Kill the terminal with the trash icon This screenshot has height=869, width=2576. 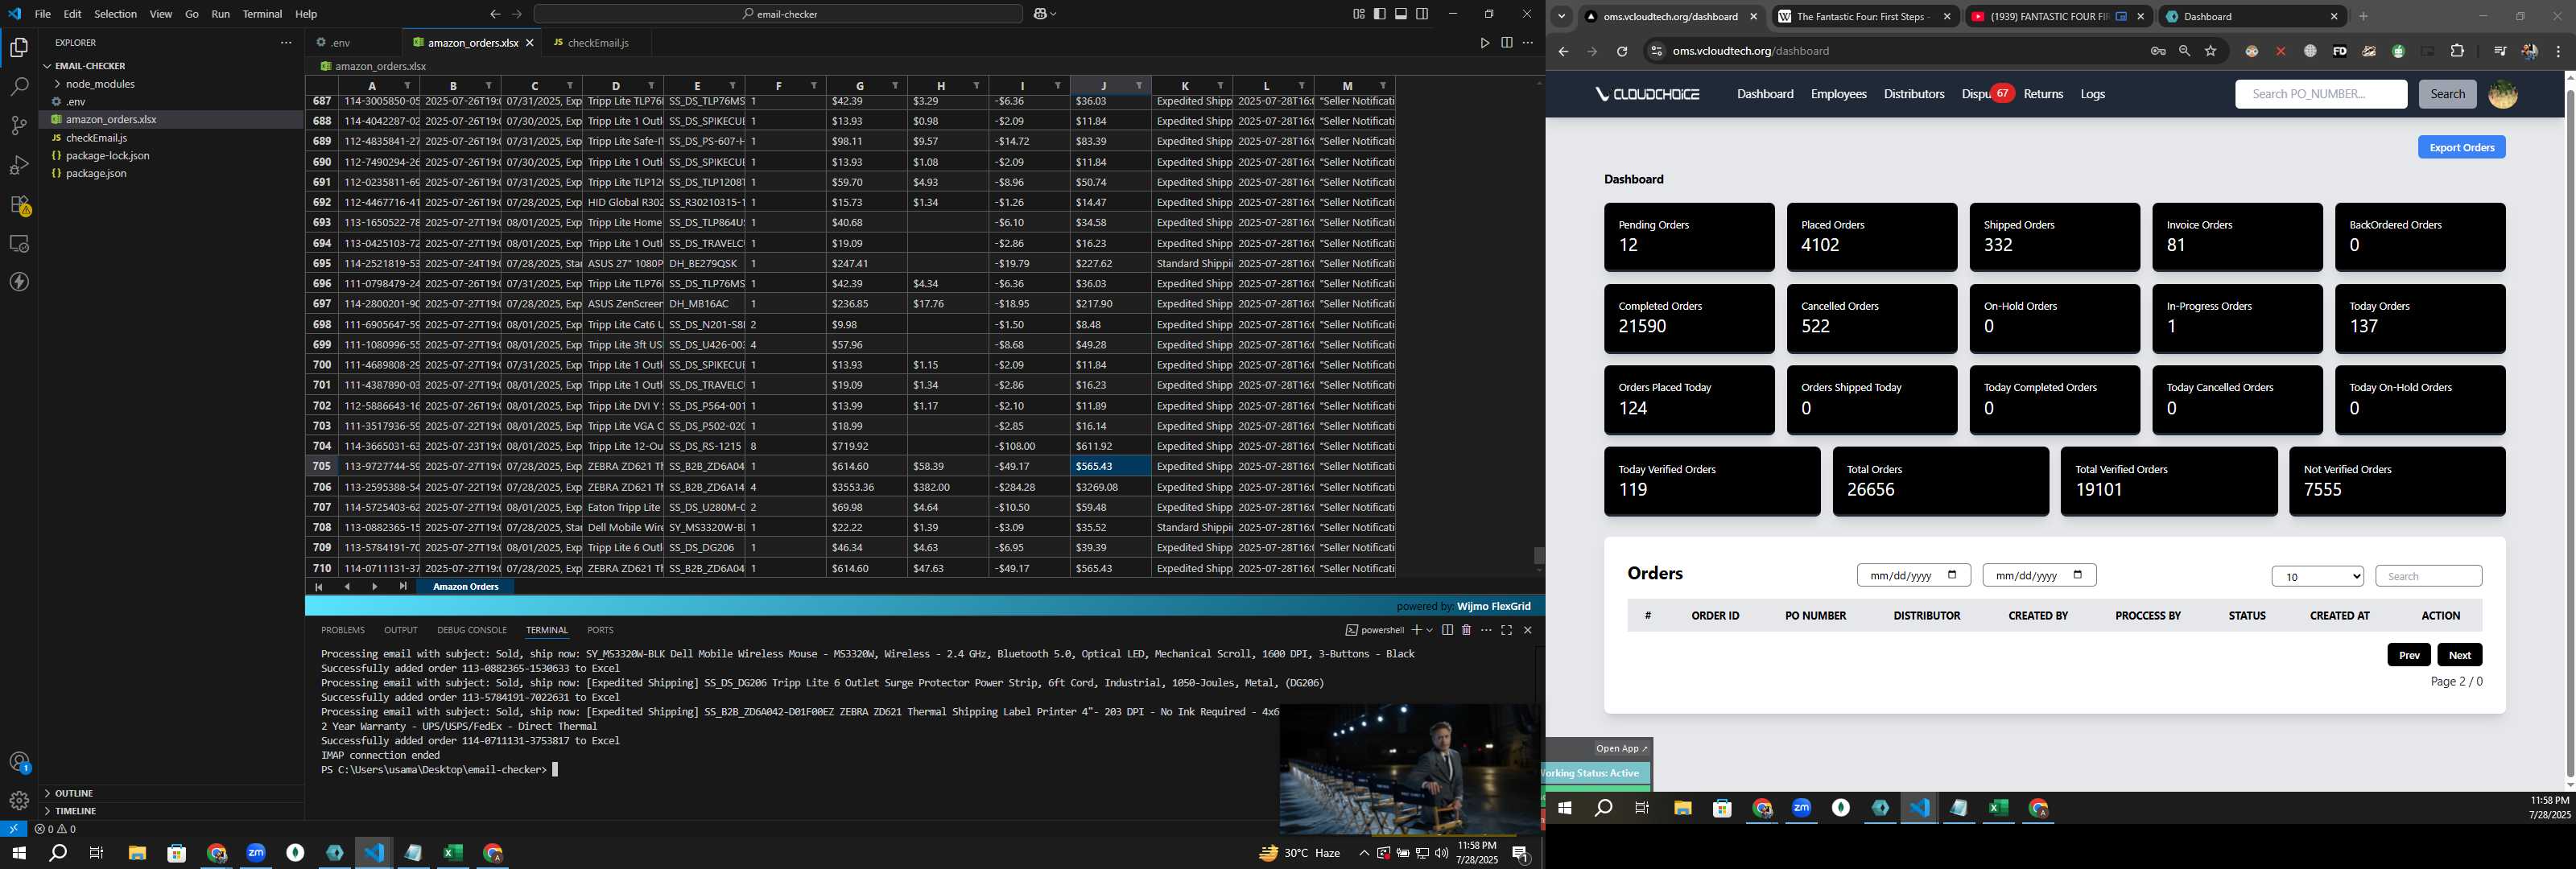(1466, 630)
